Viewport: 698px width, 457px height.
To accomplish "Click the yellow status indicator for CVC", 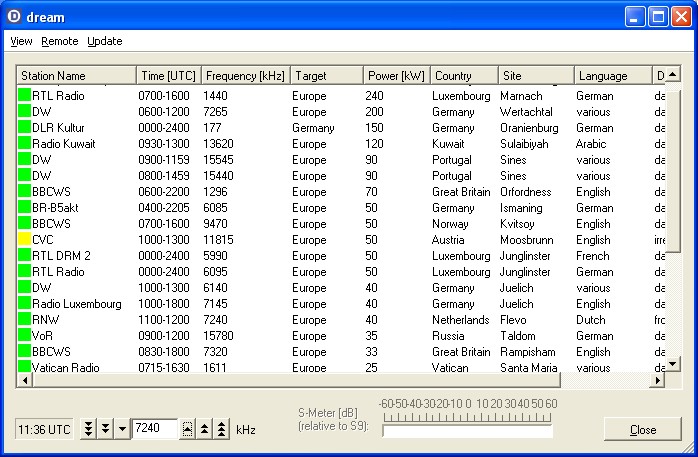I will (x=24, y=240).
